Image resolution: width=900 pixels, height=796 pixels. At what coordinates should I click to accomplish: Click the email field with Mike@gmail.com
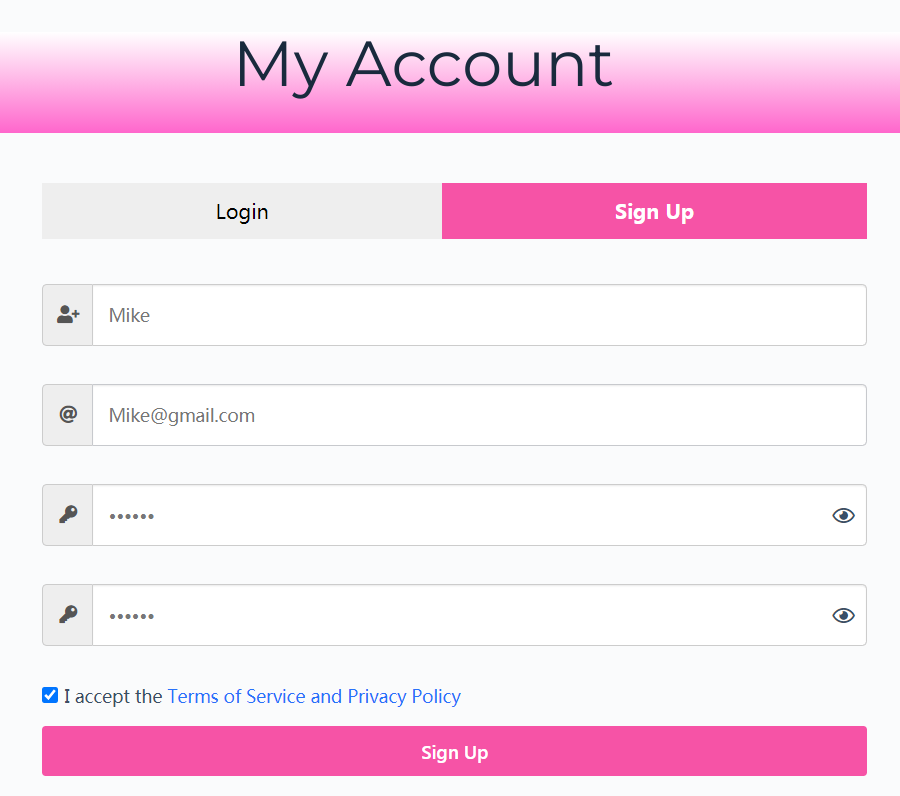[479, 415]
